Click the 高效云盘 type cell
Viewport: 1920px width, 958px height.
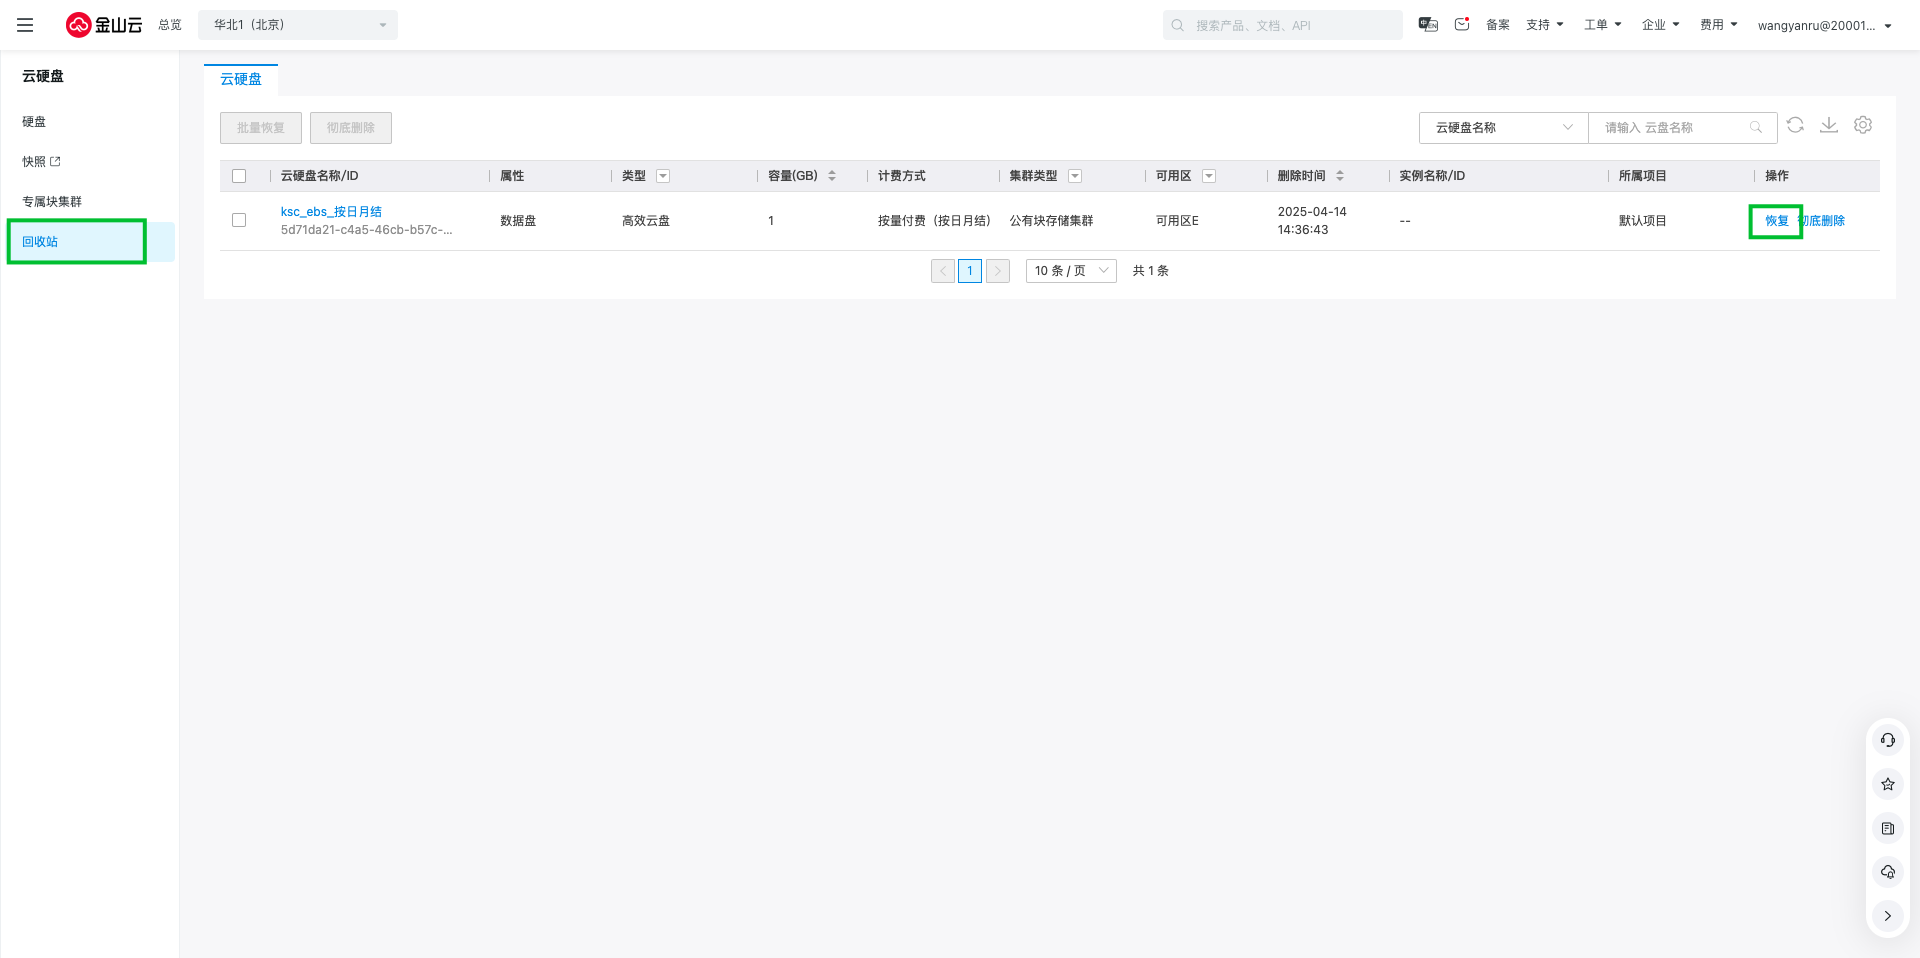(x=646, y=221)
